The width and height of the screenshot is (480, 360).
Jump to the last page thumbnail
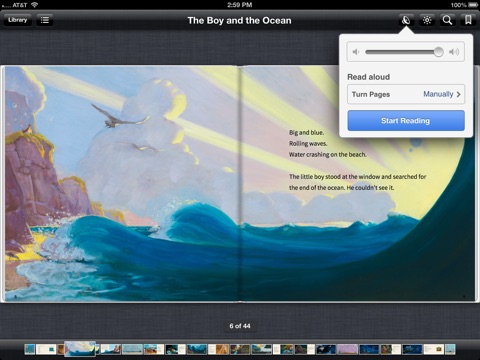[x=450, y=349]
